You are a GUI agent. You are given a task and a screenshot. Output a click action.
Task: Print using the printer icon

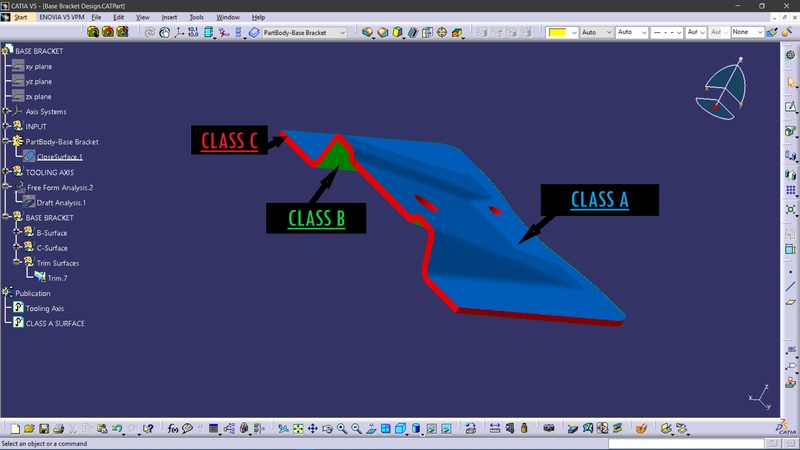[x=59, y=429]
